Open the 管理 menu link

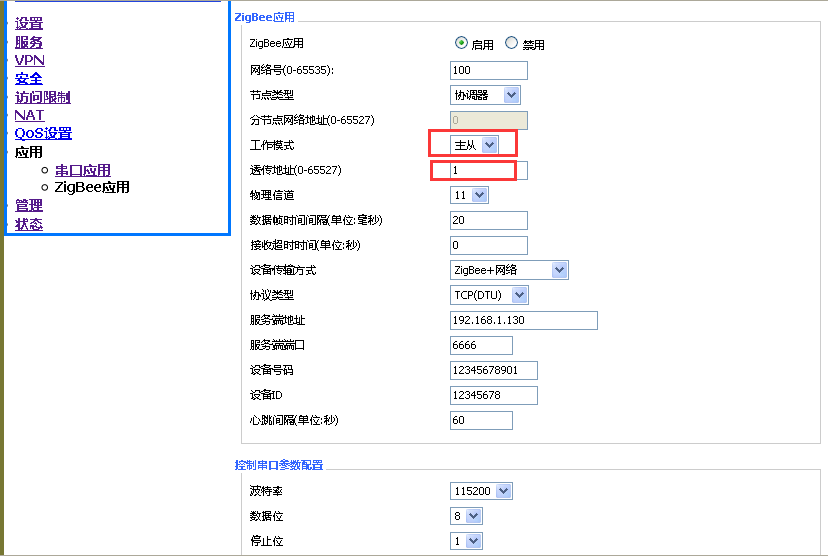pos(29,205)
